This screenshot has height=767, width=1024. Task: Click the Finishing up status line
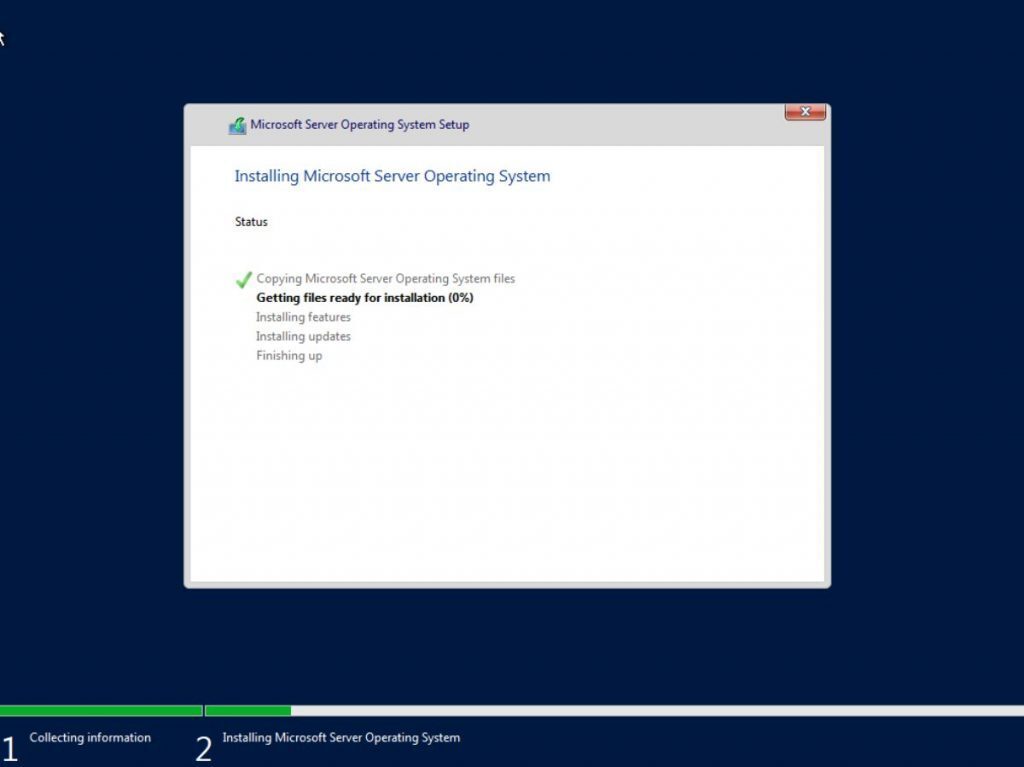click(x=289, y=356)
